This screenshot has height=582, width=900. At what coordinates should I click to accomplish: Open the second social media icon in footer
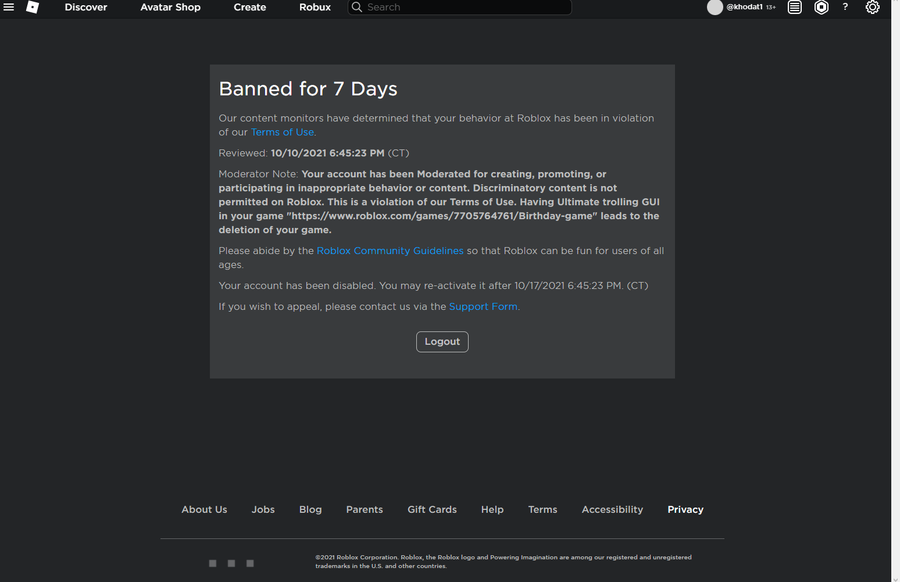231,563
